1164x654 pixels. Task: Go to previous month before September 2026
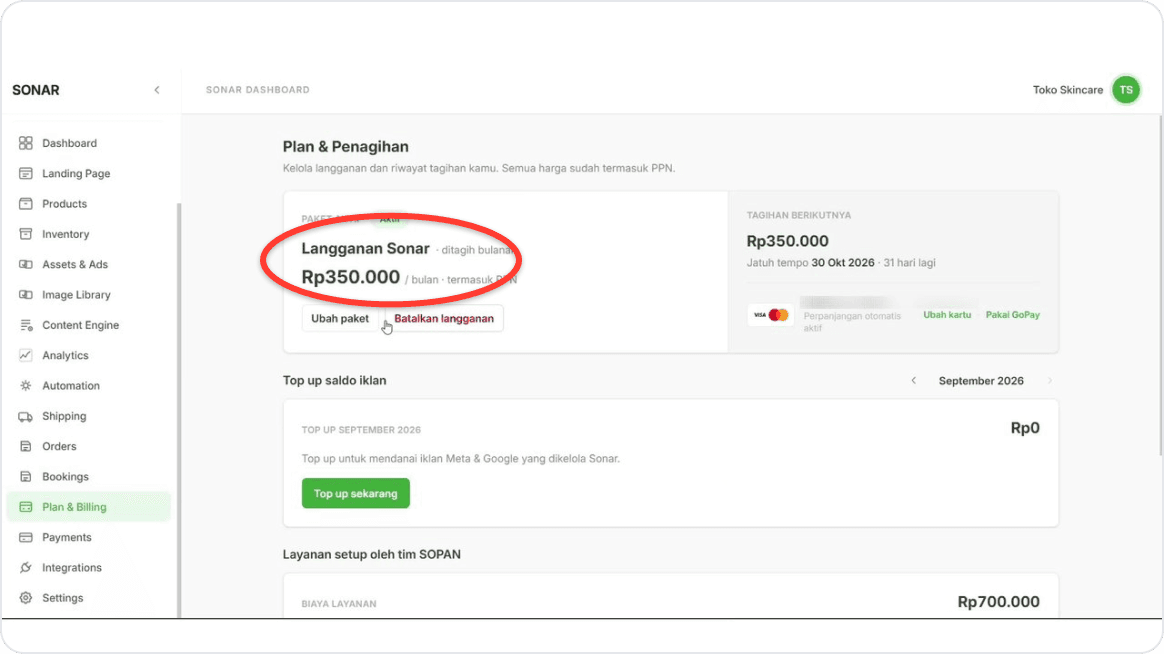(x=914, y=381)
